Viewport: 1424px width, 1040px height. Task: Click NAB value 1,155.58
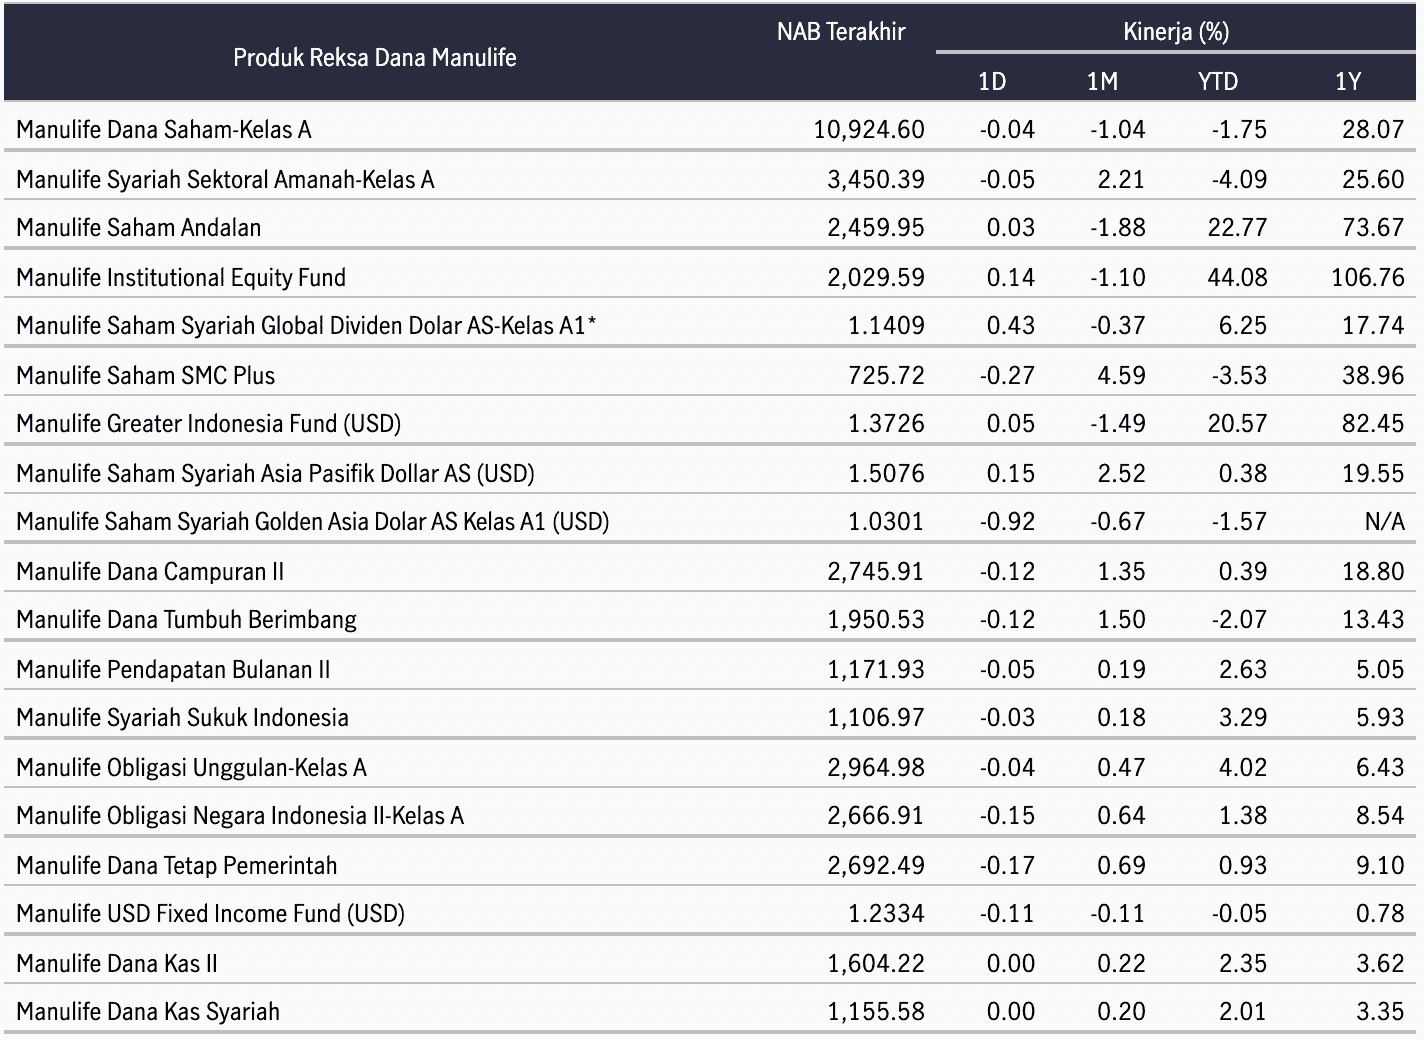876,1011
